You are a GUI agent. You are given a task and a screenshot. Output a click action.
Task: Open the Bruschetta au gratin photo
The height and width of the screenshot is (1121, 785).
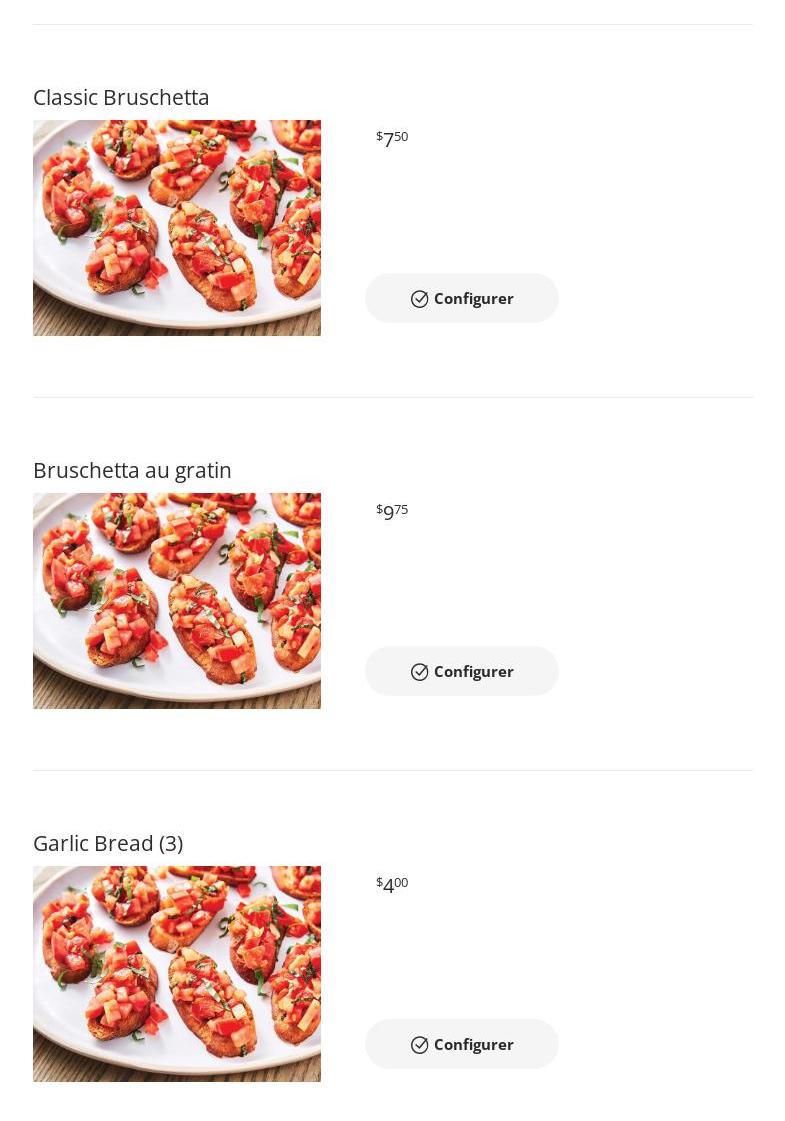(177, 601)
